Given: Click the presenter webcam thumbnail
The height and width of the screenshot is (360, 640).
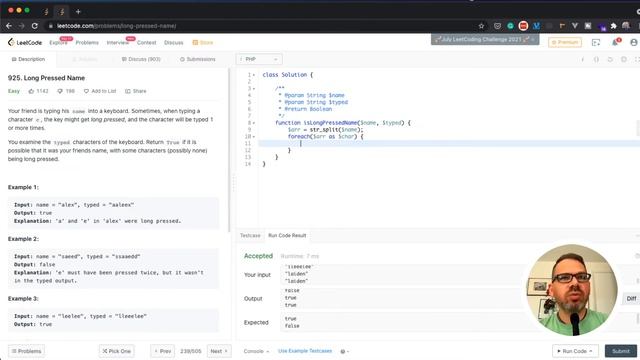Looking at the screenshot, I should coord(572,290).
